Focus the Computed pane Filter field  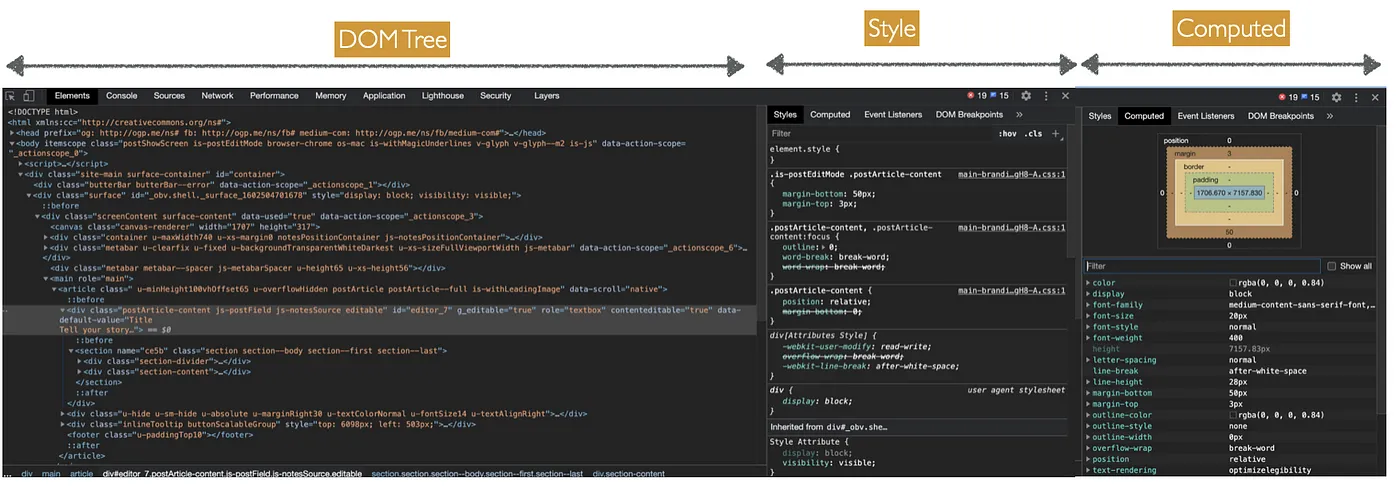tap(1203, 266)
